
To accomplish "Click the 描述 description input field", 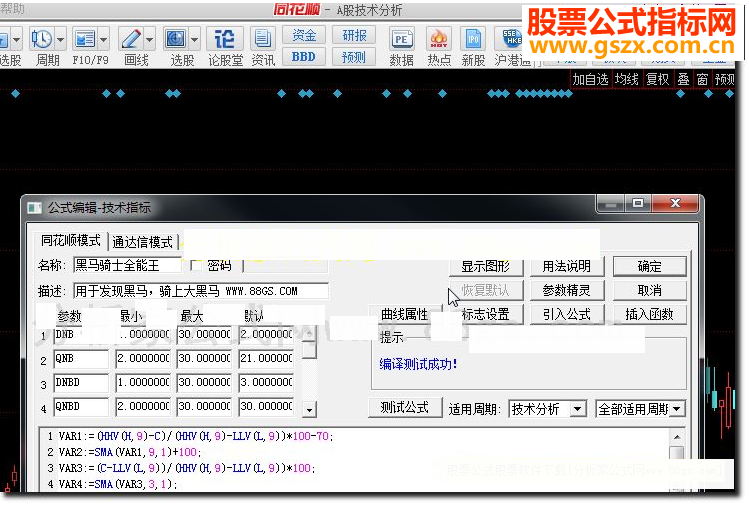I will click(201, 291).
